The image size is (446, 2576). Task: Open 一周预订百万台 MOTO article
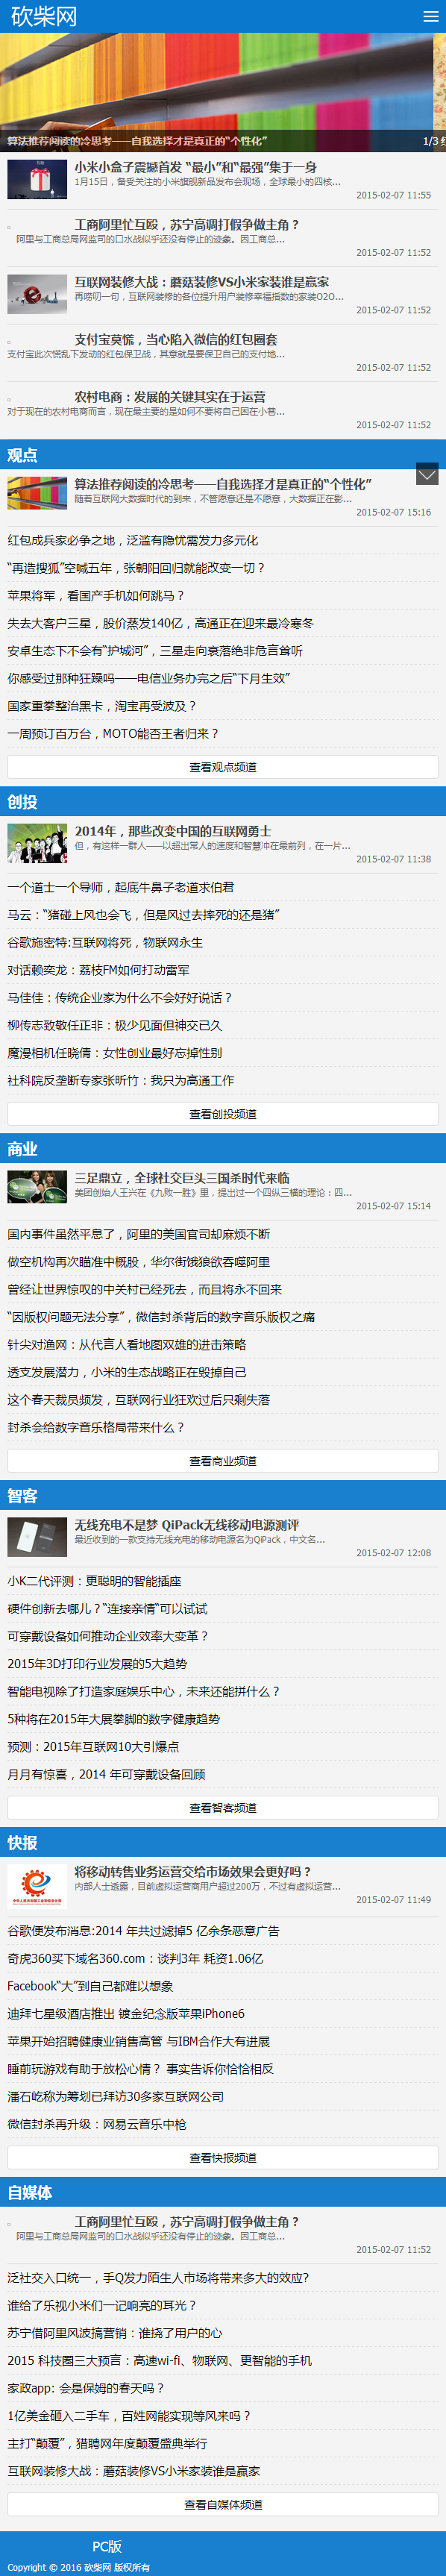(113, 733)
